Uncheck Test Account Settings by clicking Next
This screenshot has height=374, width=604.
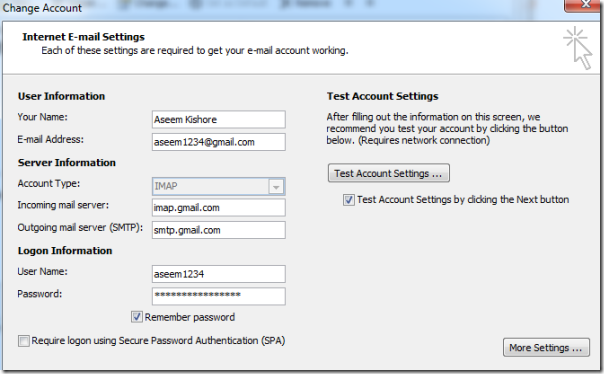click(x=349, y=200)
